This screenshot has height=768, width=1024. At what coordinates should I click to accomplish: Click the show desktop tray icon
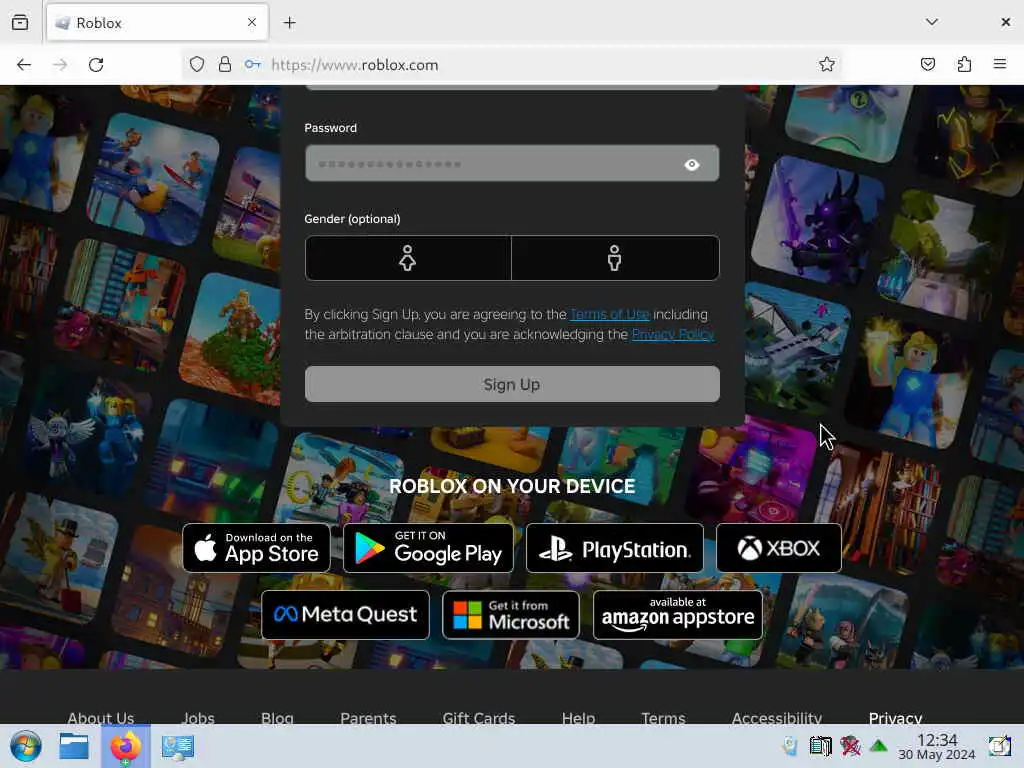point(999,746)
